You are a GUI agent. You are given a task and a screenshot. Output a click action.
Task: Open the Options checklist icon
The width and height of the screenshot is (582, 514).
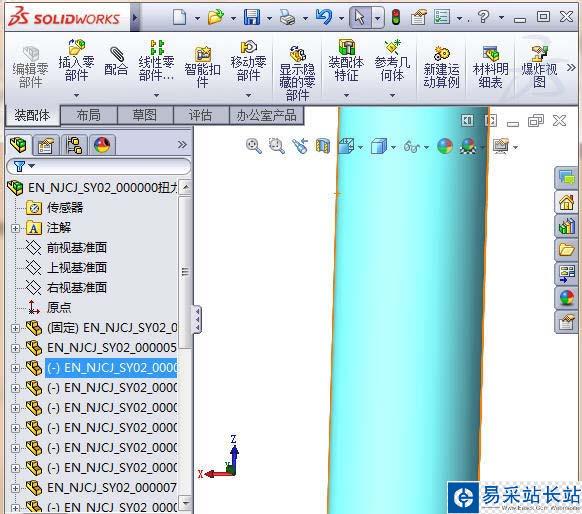[x=442, y=17]
